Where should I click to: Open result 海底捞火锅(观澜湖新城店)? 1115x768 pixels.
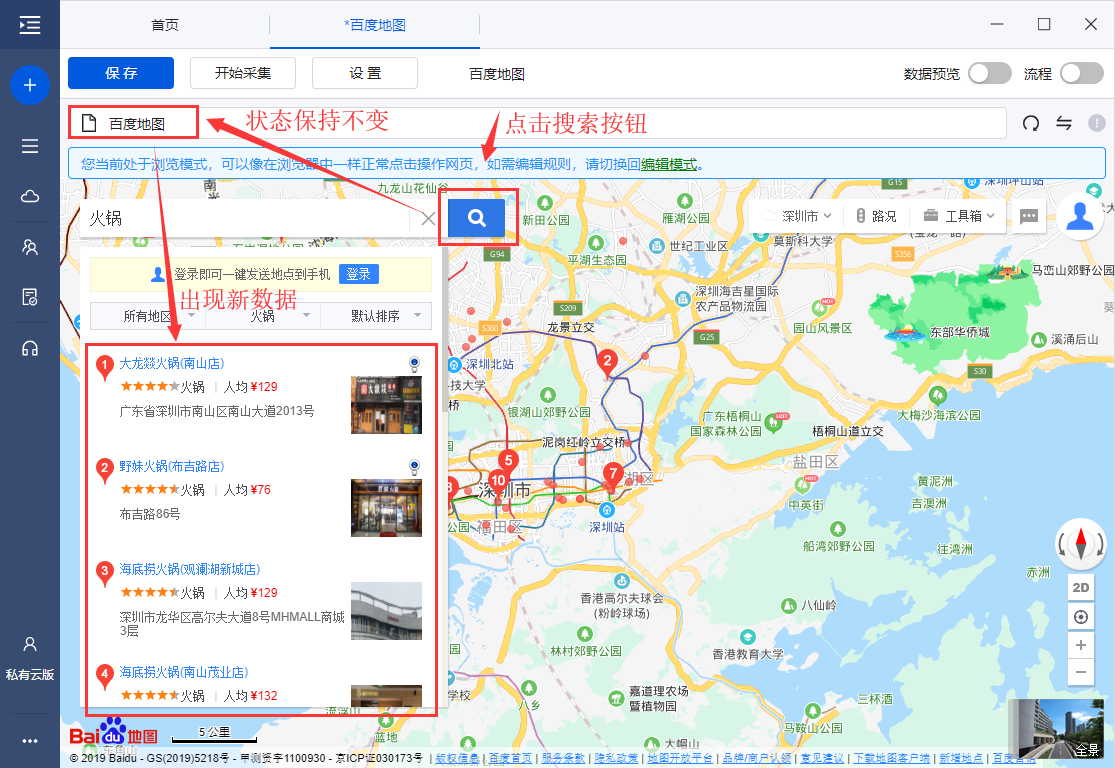point(190,570)
